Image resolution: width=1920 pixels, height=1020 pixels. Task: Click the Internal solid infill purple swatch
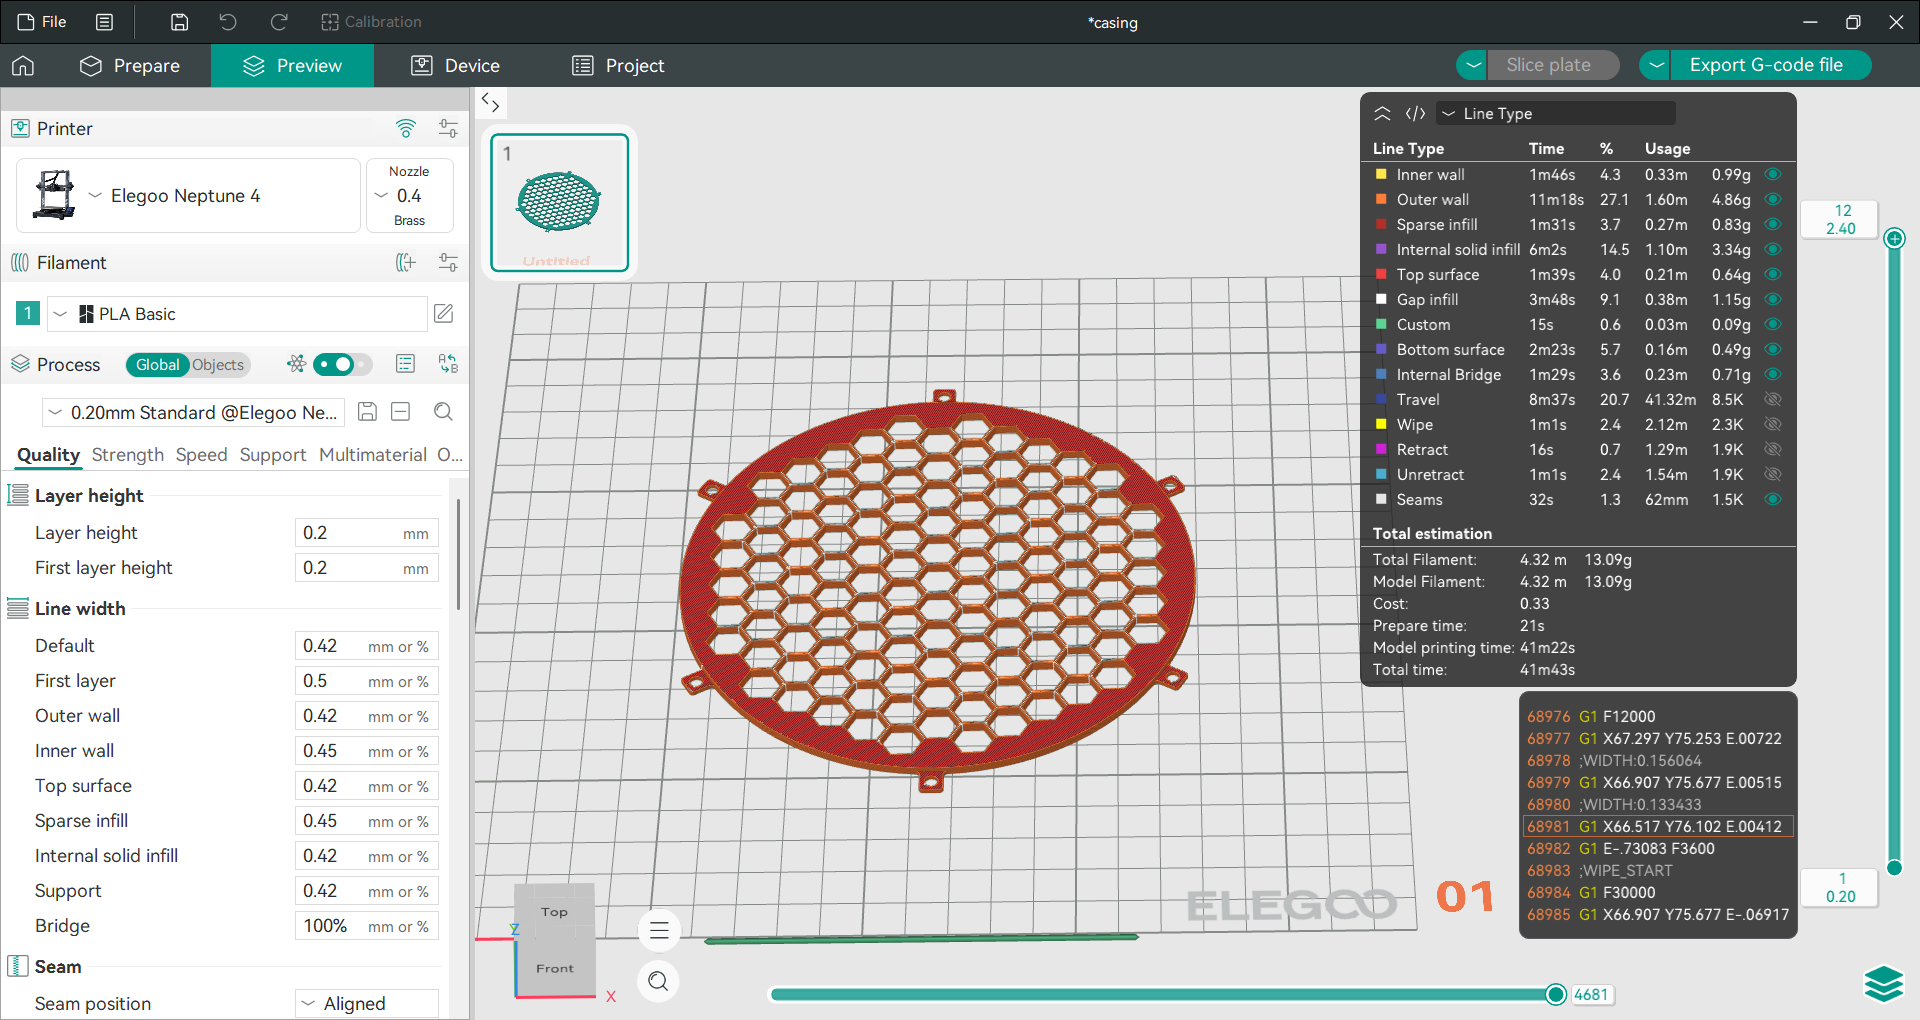point(1381,249)
